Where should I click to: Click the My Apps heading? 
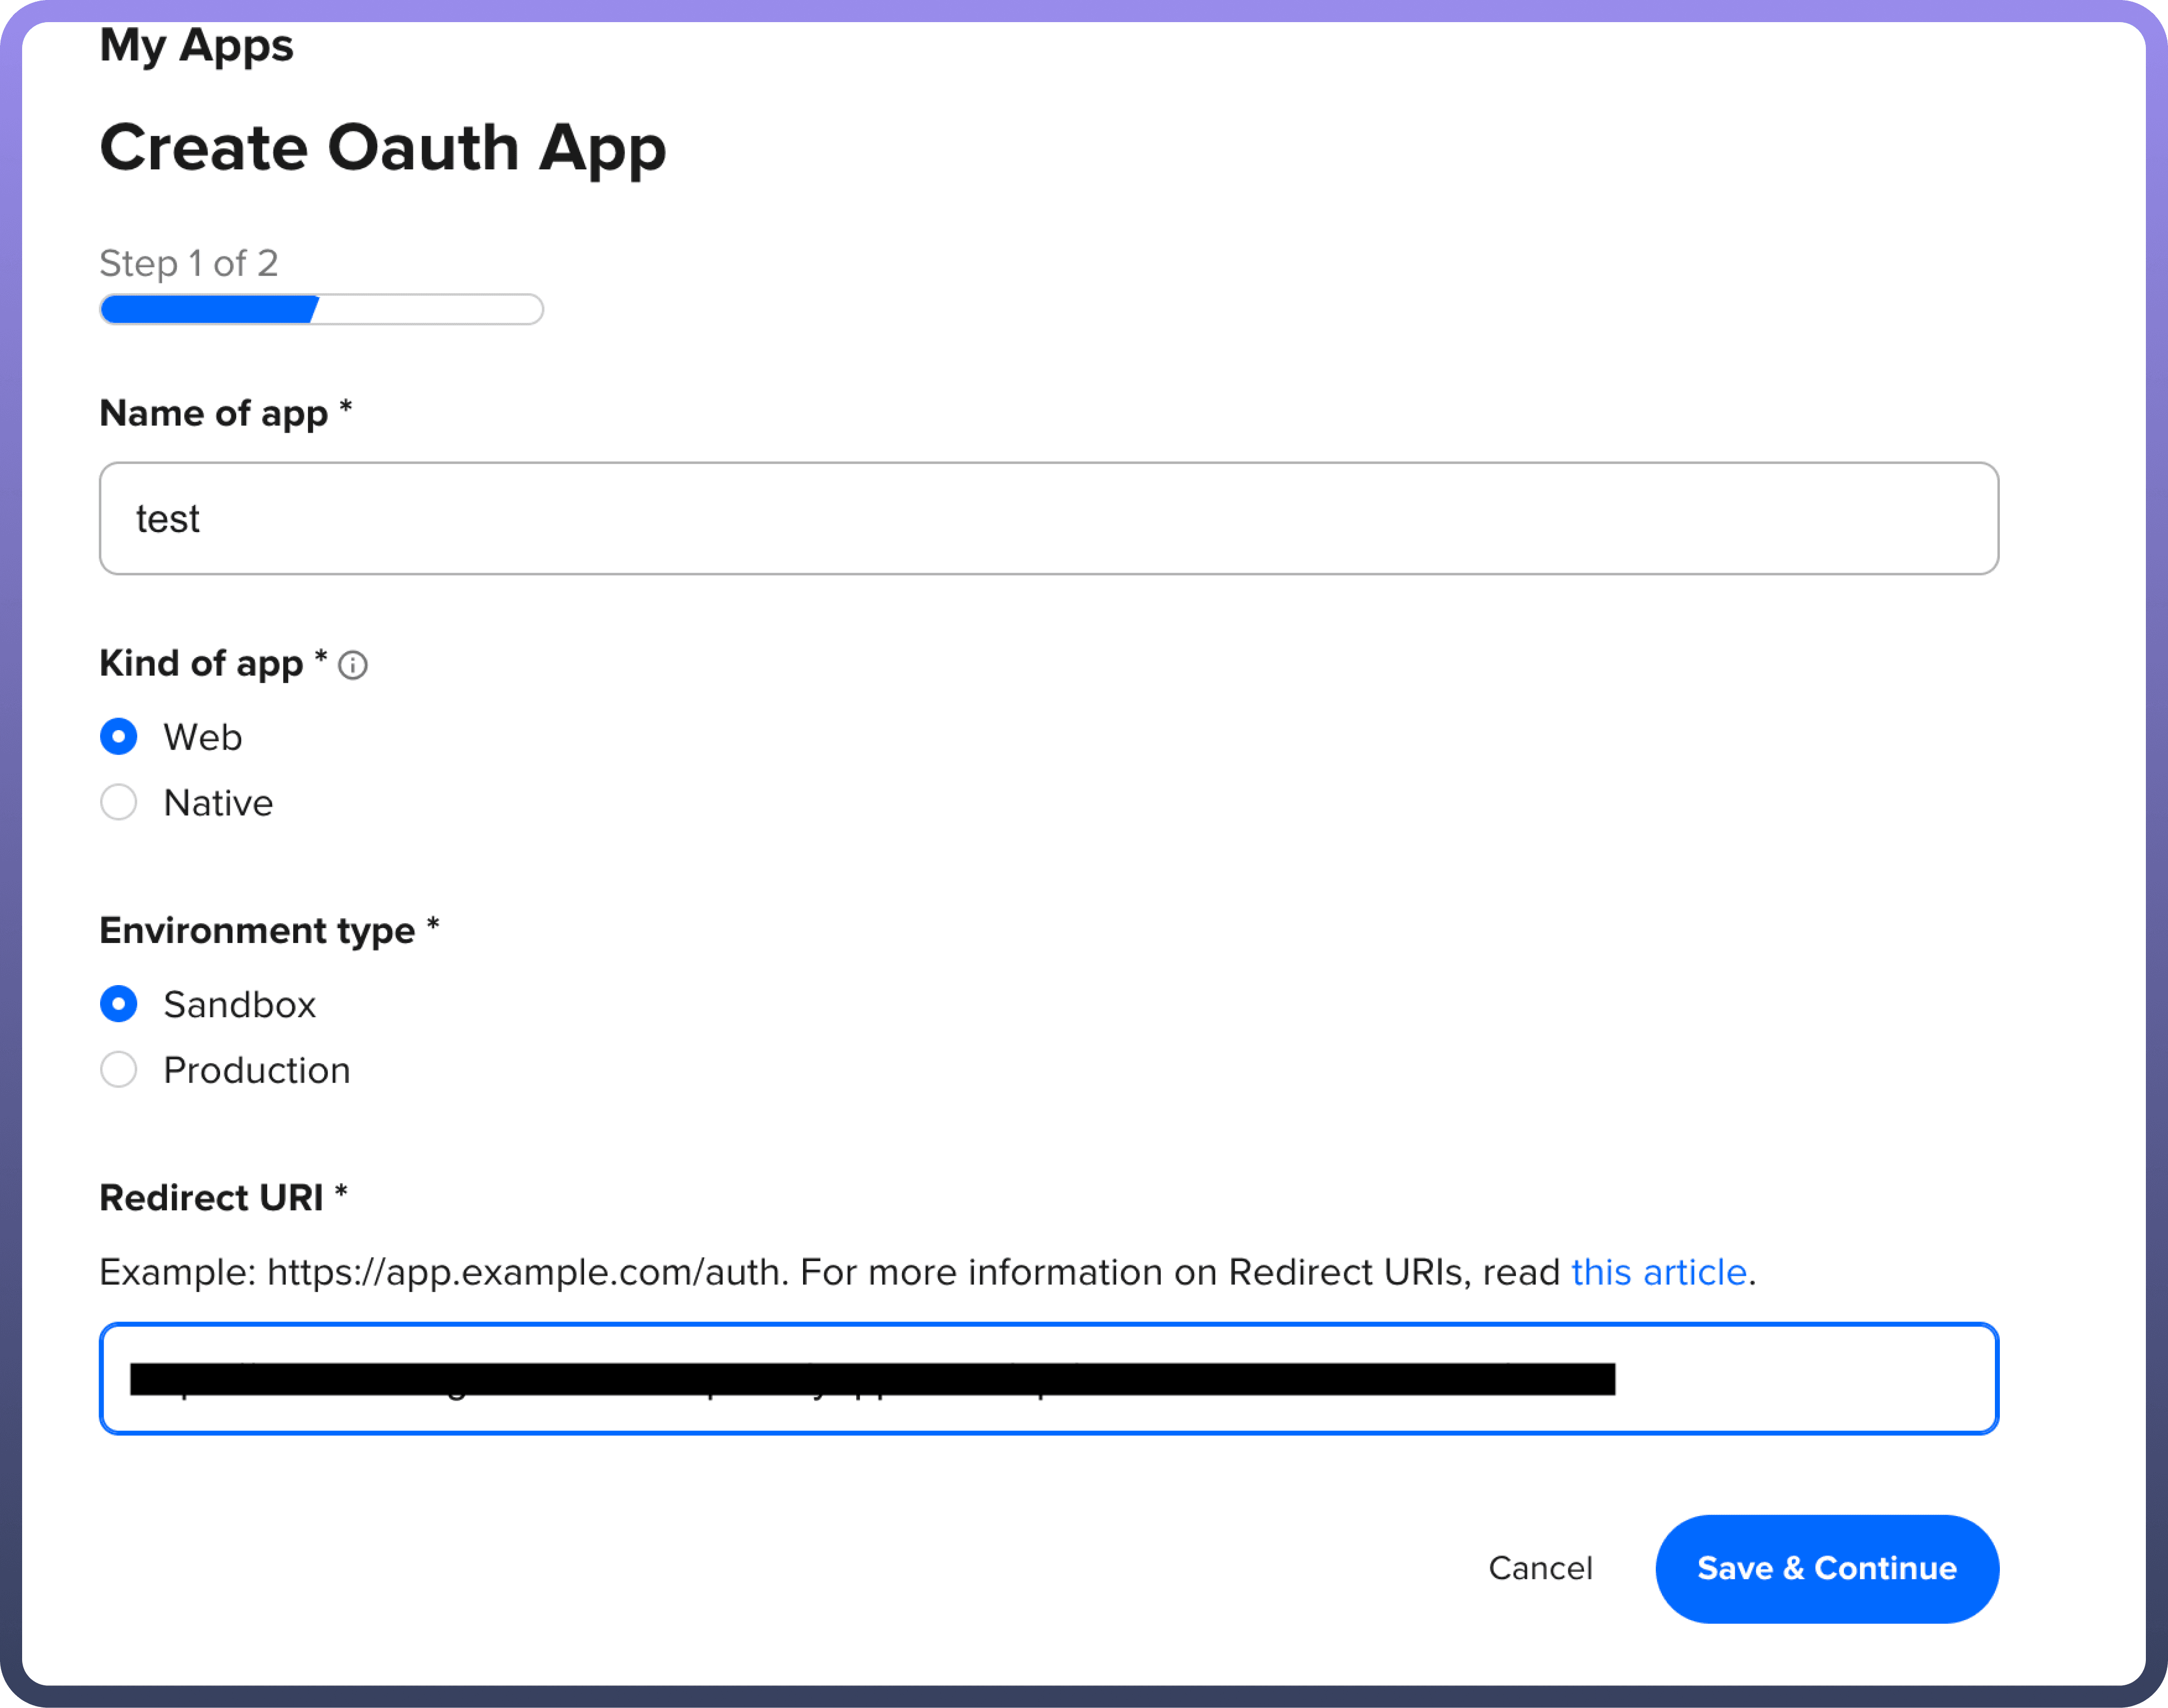197,46
